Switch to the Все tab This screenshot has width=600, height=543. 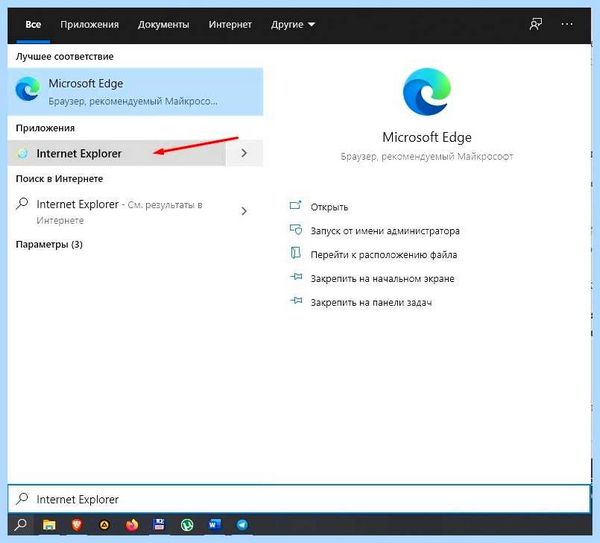tap(33, 24)
